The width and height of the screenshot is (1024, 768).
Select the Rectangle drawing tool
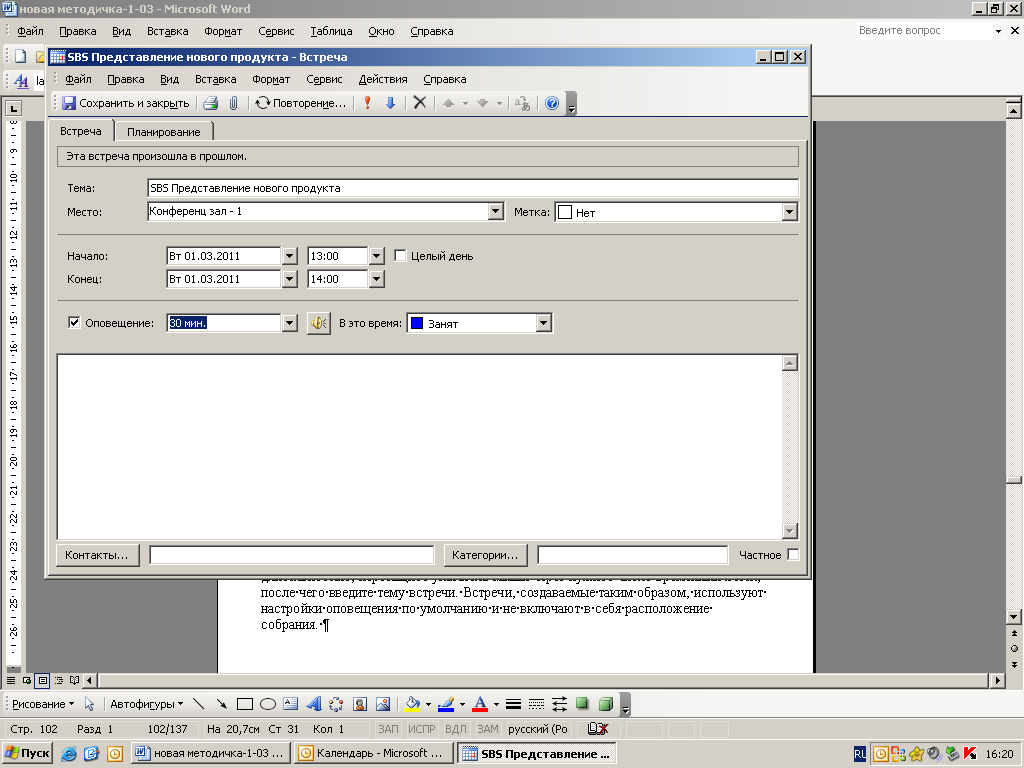coord(245,704)
